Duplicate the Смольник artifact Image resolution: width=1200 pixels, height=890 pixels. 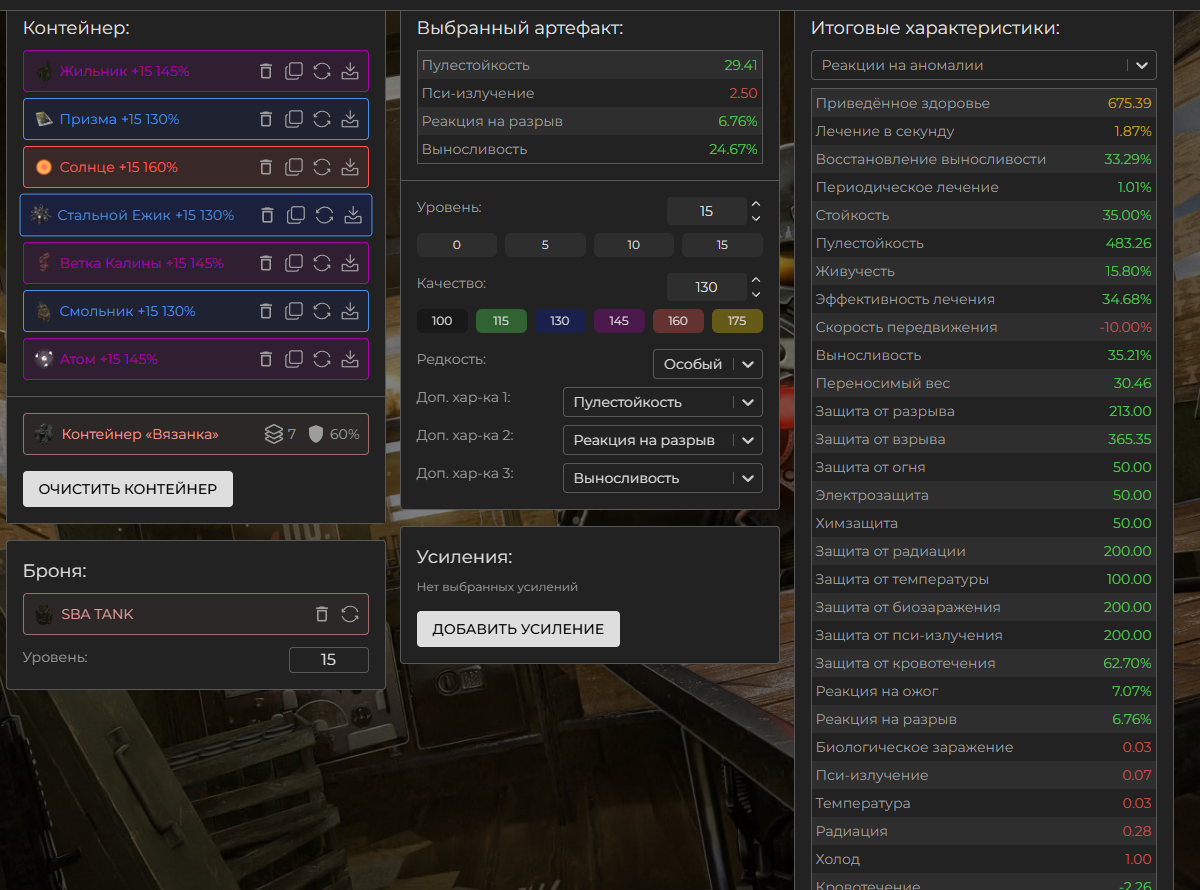[x=294, y=311]
